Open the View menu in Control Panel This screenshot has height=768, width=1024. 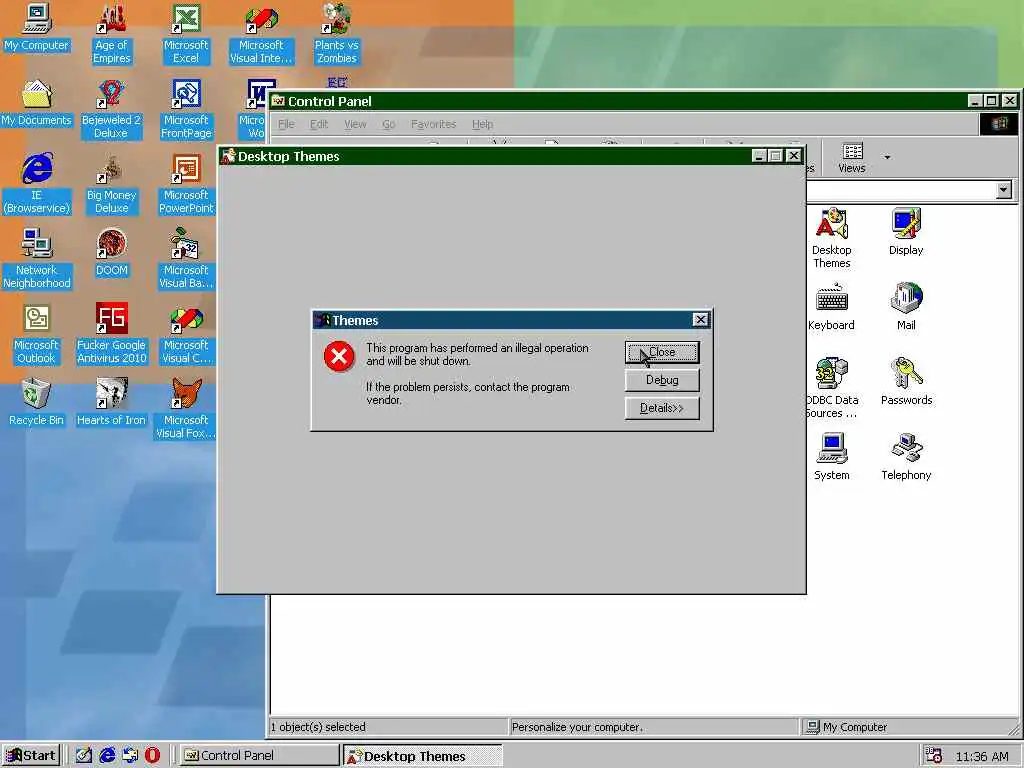(355, 124)
